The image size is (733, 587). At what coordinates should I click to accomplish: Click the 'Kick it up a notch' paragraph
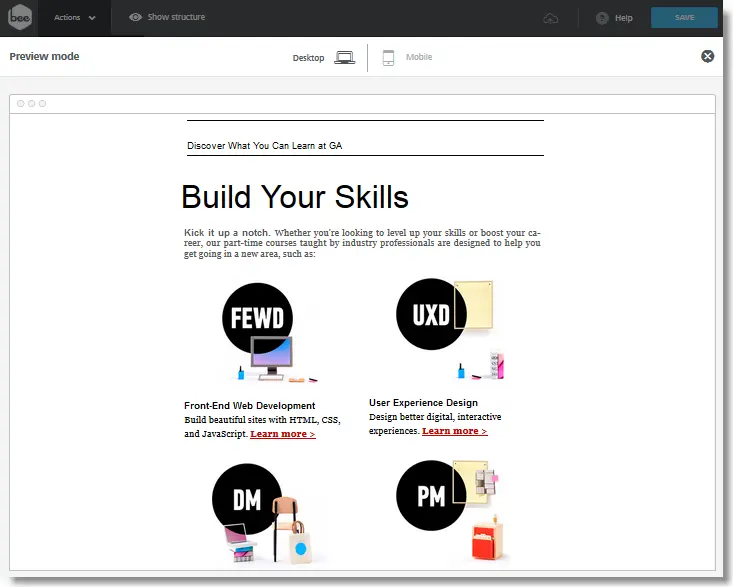pos(362,243)
